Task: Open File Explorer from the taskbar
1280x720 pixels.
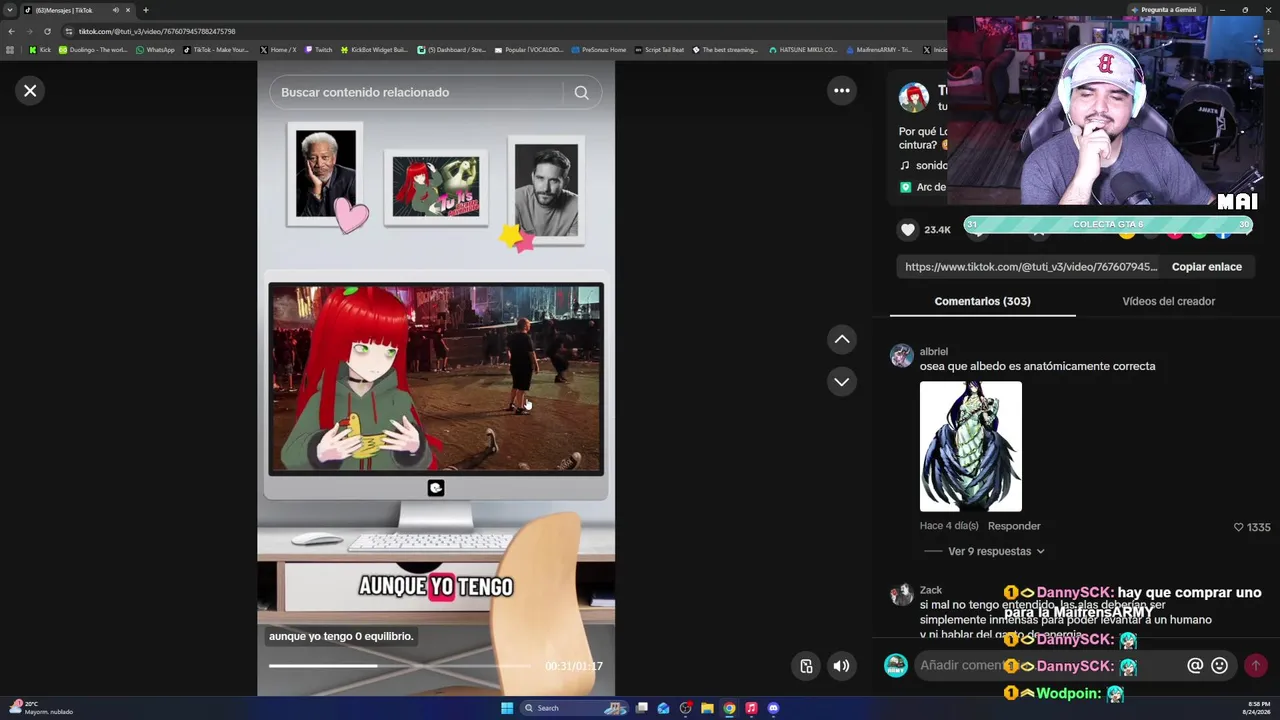Action: coord(707,708)
